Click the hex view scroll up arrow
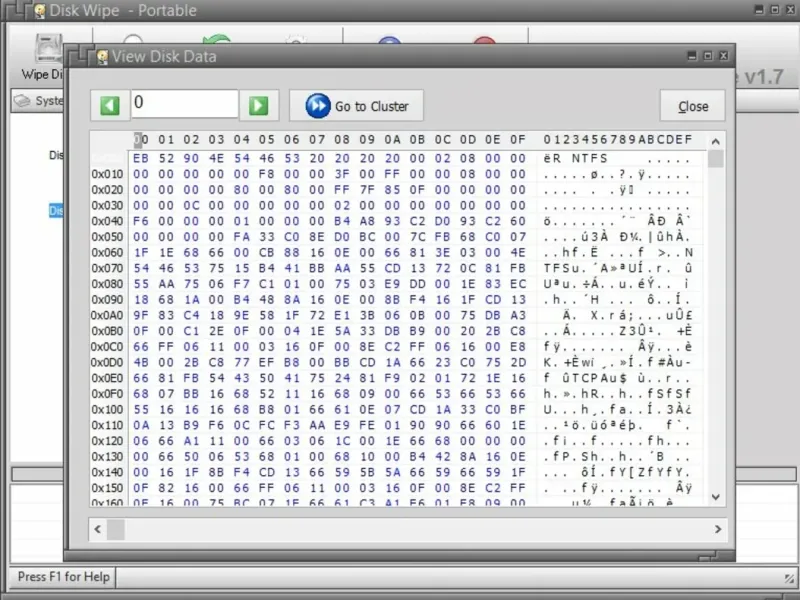Viewport: 800px width, 600px height. click(x=715, y=141)
